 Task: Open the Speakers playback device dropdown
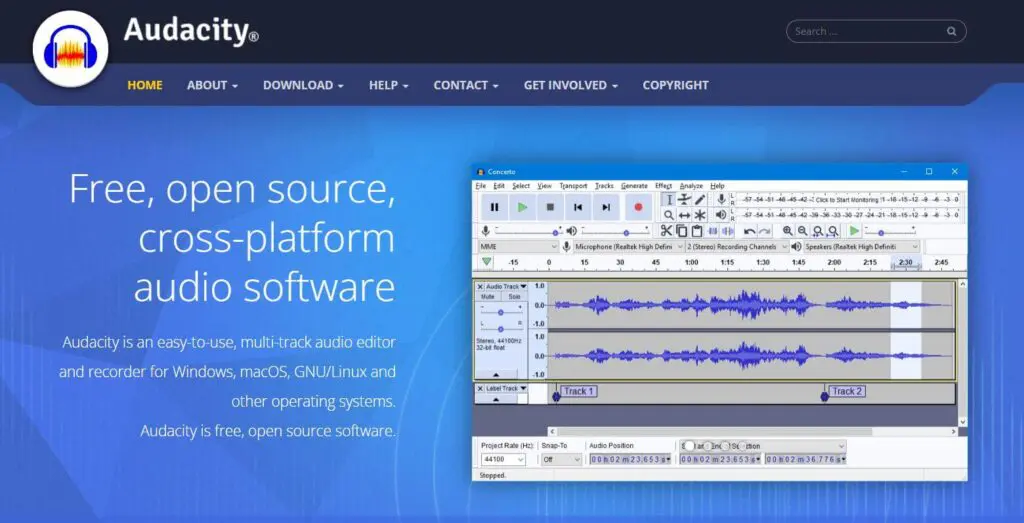861,247
